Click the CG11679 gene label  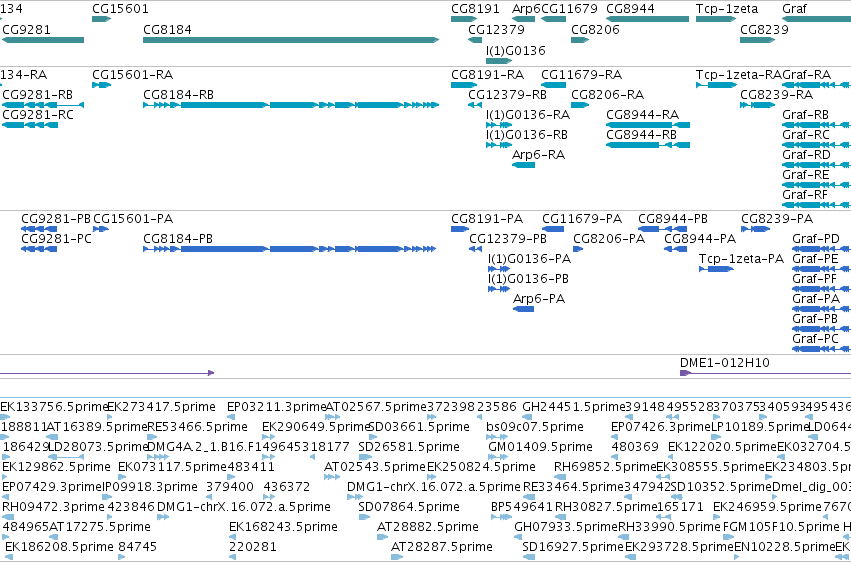(569, 9)
